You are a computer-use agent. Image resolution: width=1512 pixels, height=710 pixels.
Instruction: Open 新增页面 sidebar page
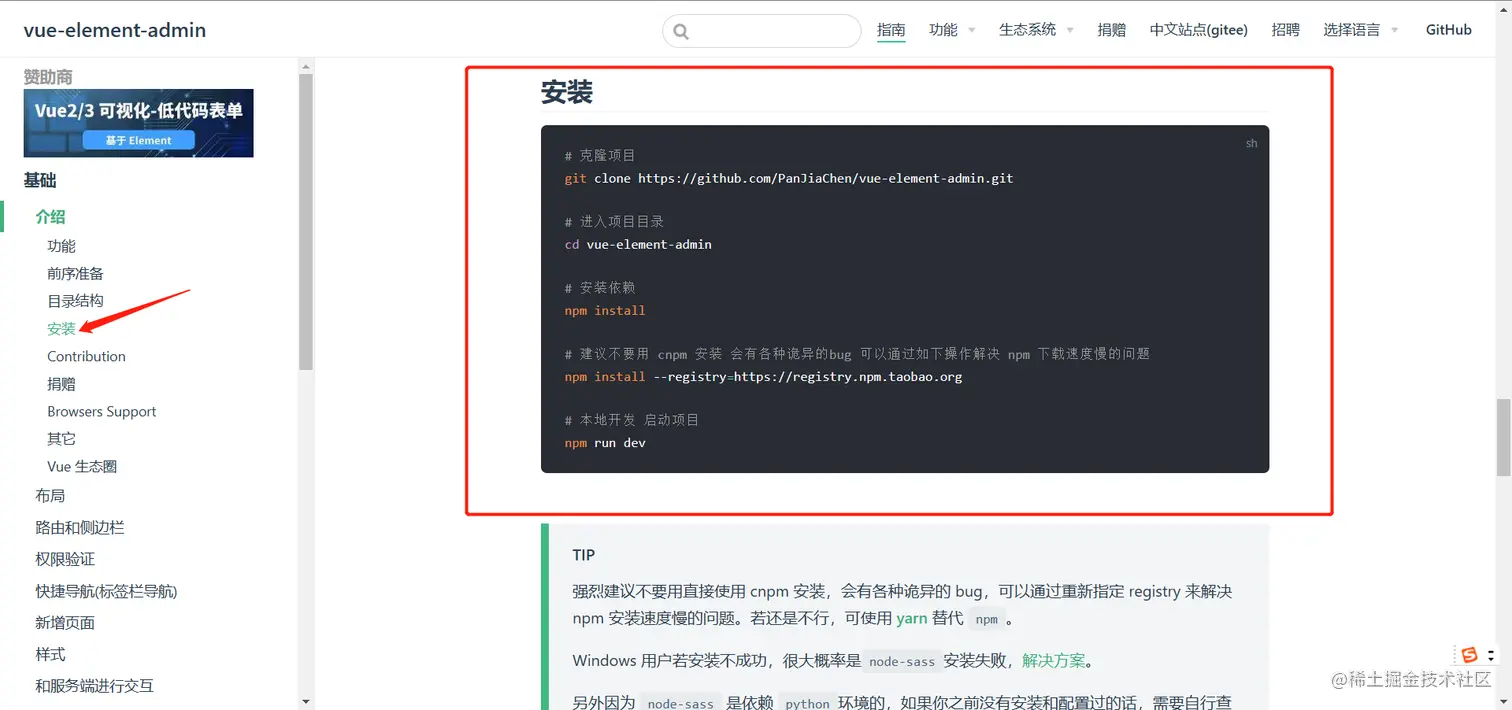pos(65,623)
